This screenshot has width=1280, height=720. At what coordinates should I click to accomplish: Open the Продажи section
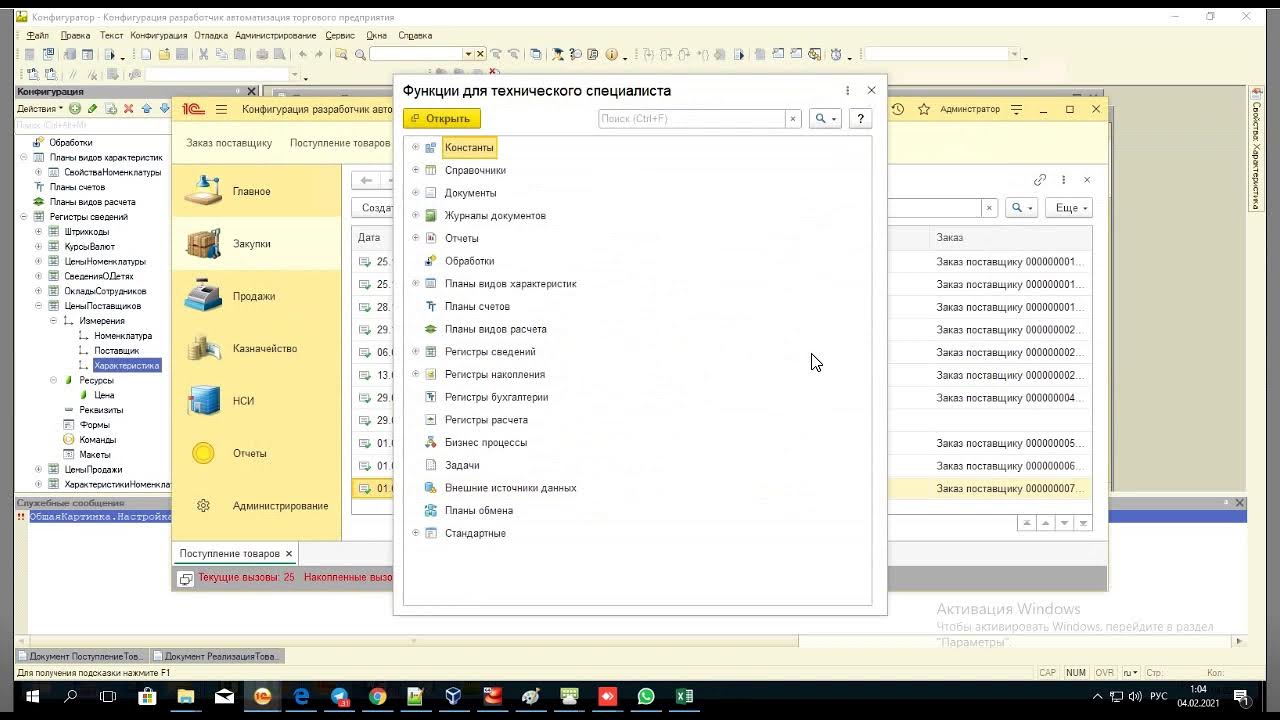(256, 296)
